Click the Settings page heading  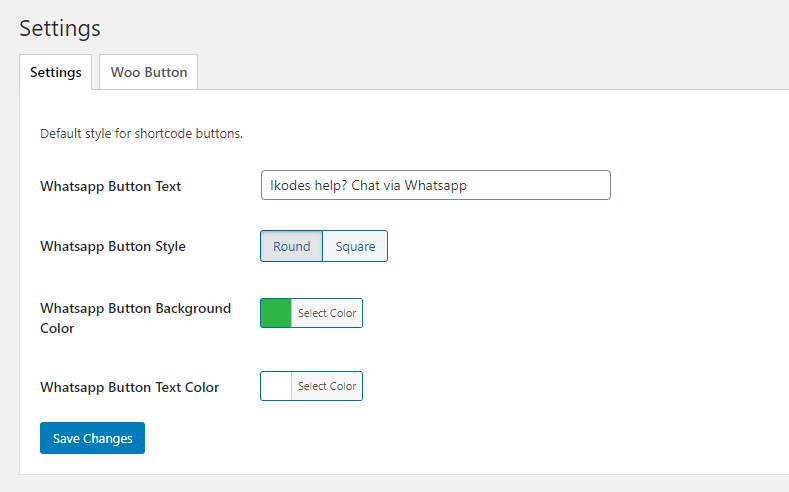coord(60,28)
